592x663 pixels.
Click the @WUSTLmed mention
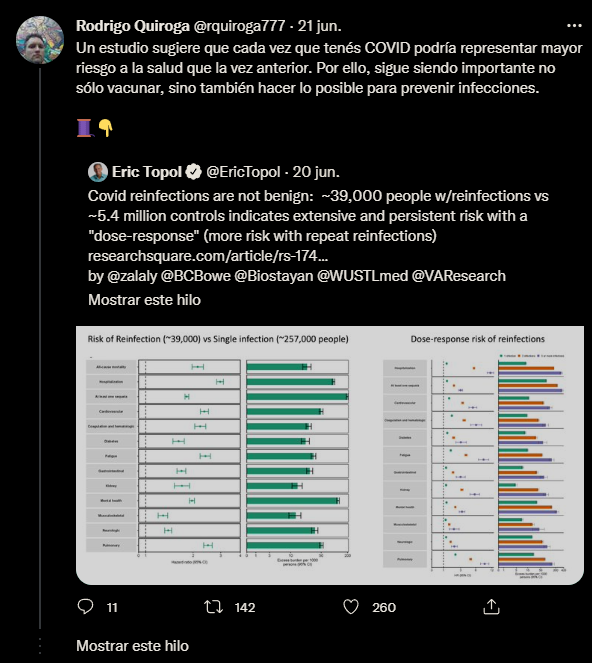pyautogui.click(x=362, y=276)
